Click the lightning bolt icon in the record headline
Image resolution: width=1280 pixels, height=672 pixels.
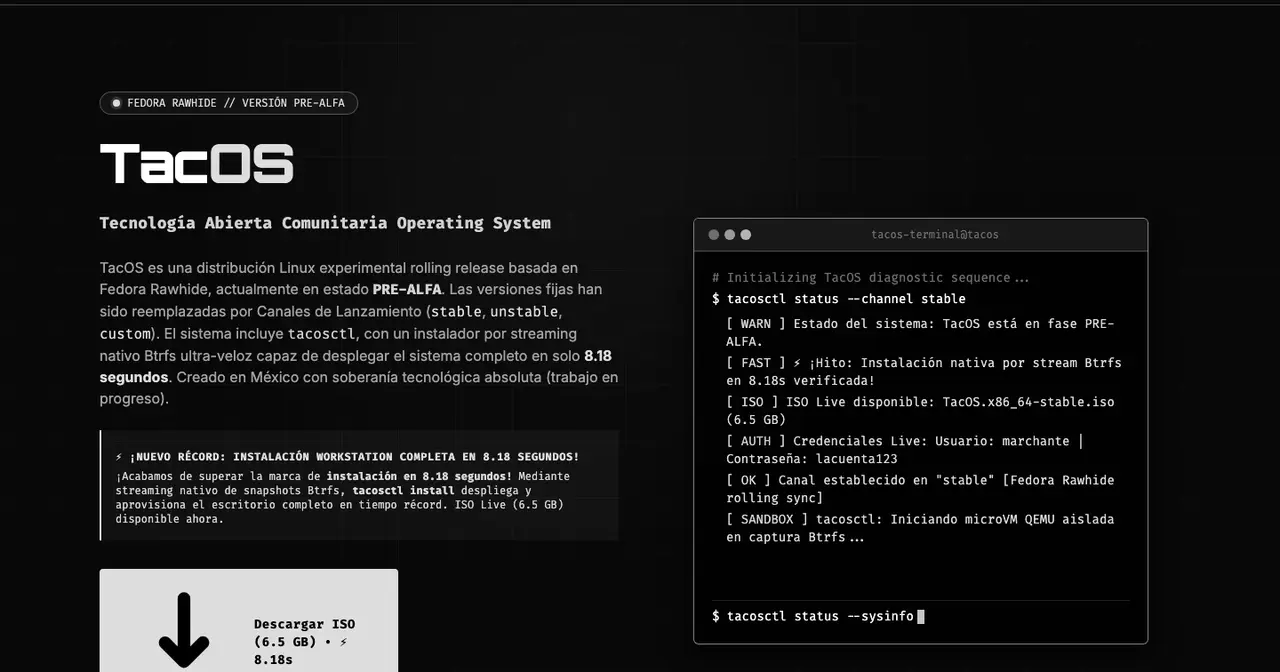pyautogui.click(x=120, y=456)
